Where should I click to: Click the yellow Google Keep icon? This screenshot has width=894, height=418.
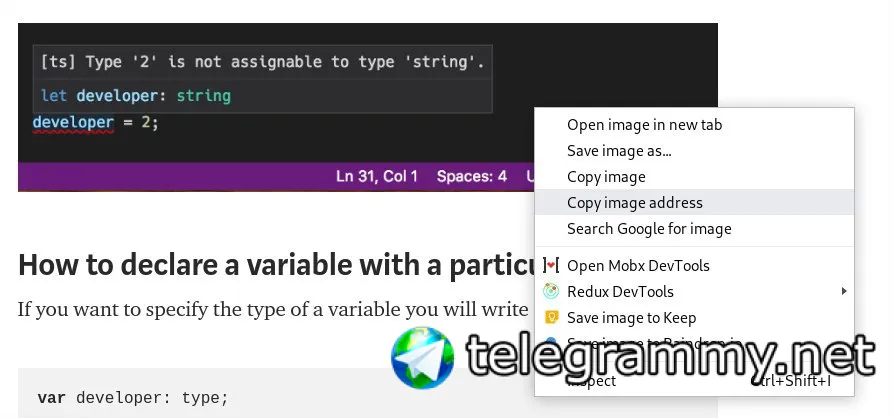coord(550,318)
